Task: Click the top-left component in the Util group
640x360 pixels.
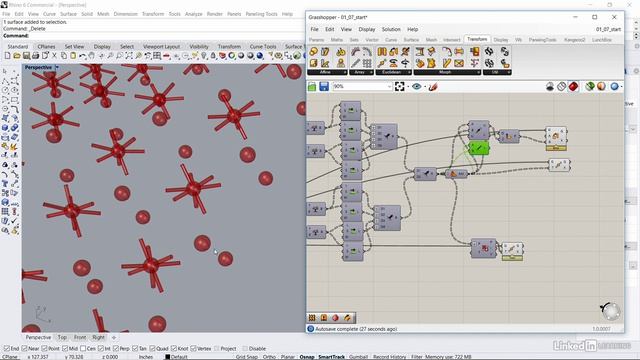Action: click(x=489, y=52)
